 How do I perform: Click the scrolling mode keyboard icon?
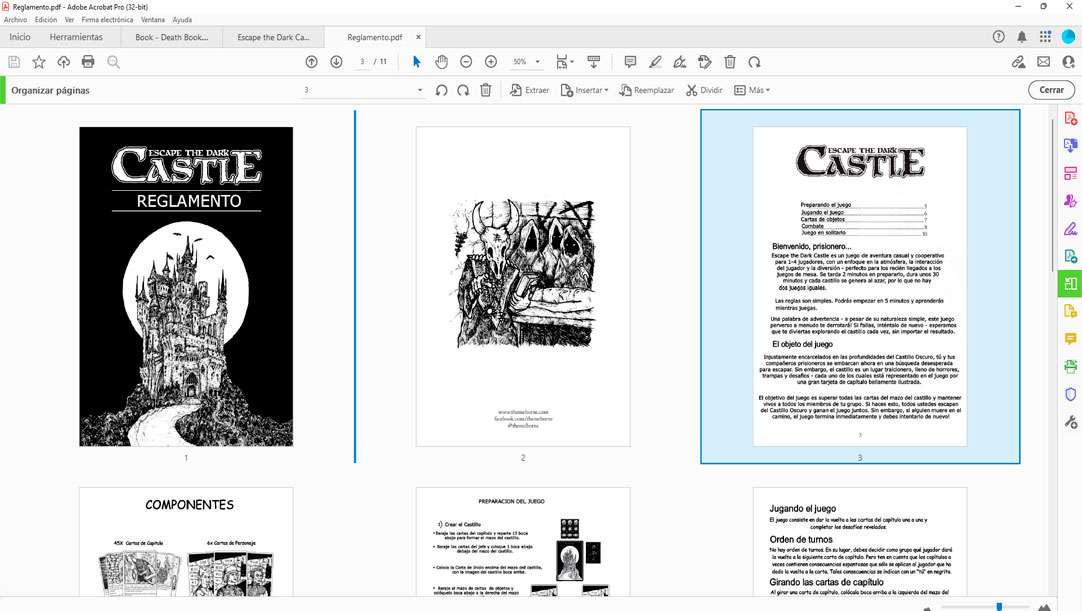click(x=593, y=62)
